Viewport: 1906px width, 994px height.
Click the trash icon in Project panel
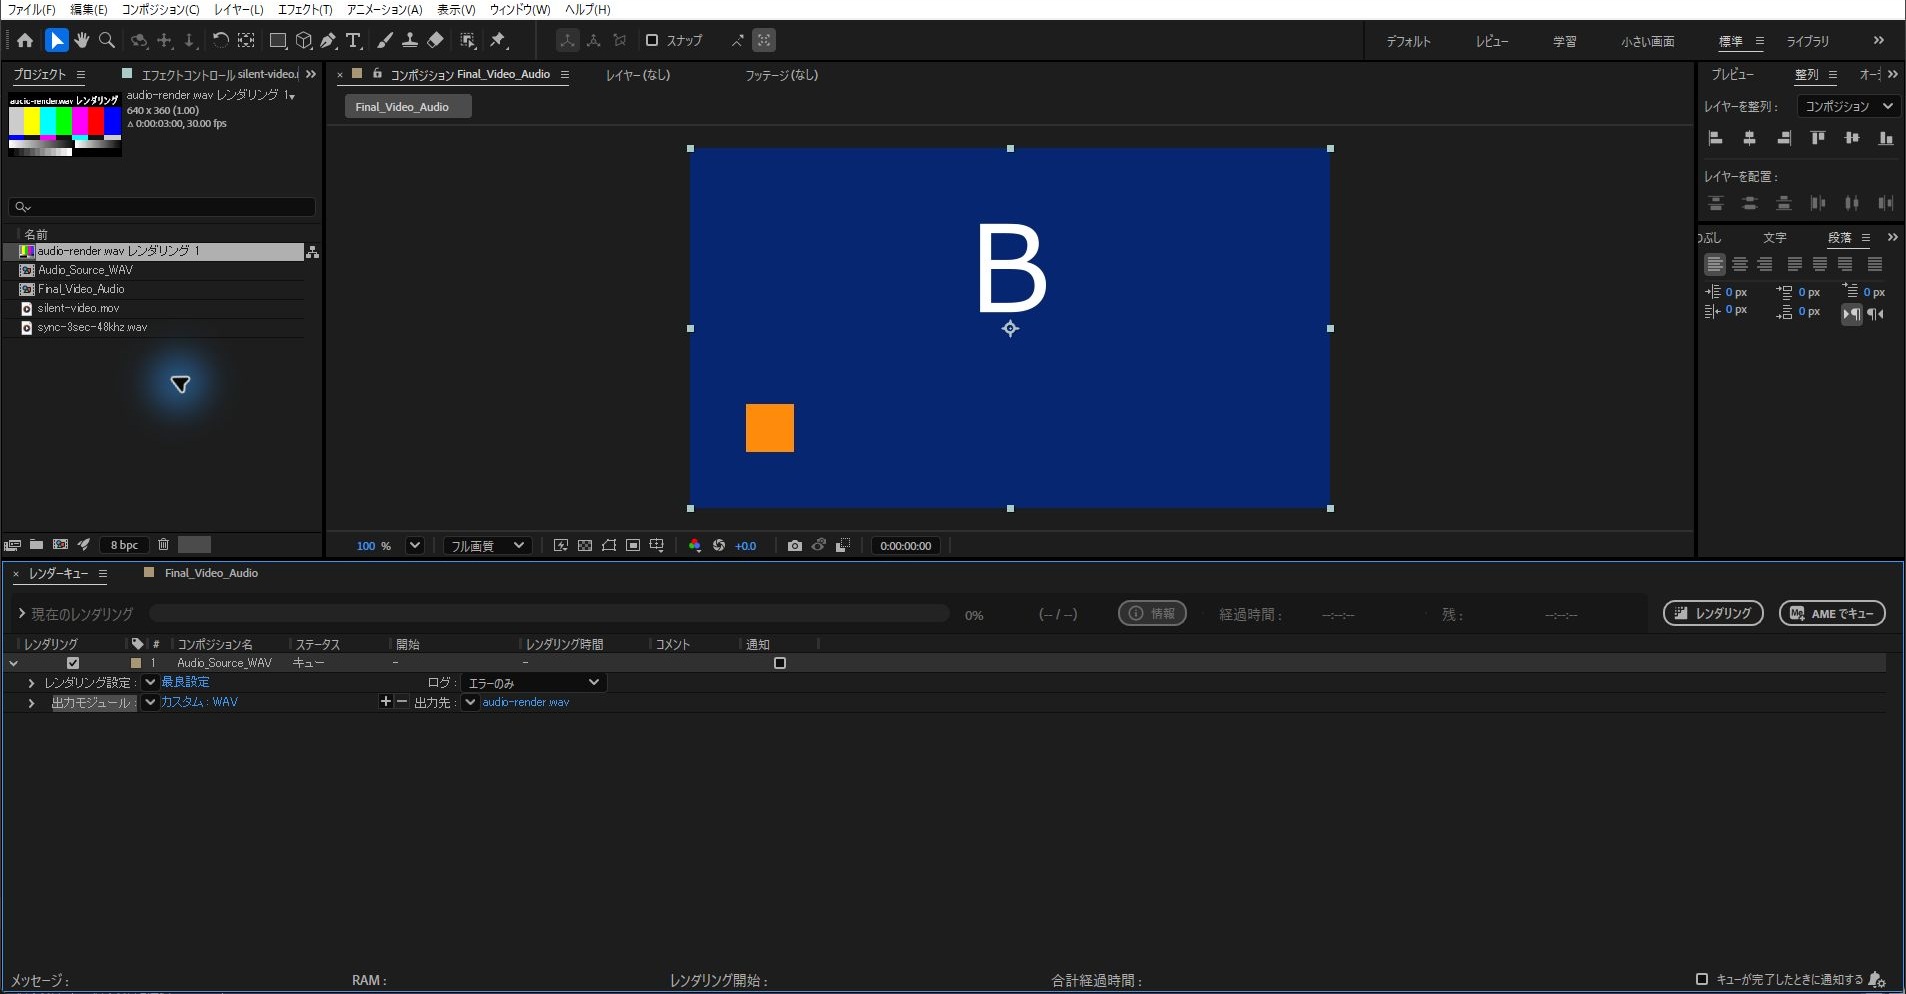point(163,545)
